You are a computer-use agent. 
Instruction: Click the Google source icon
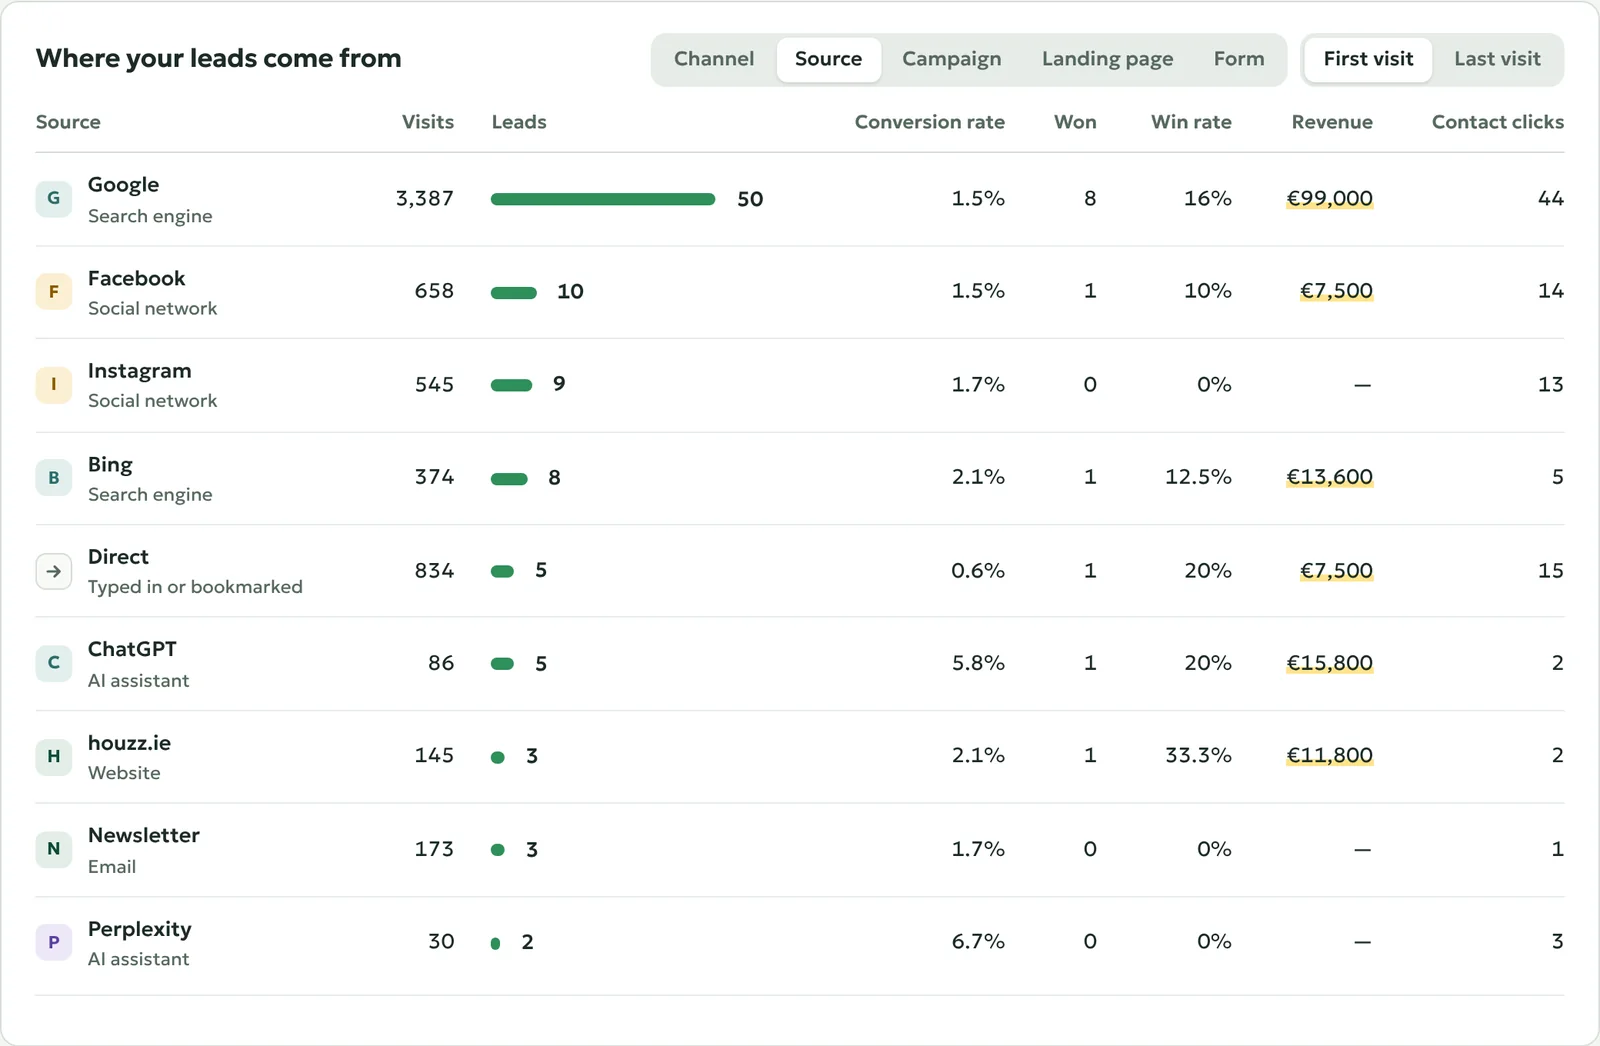54,199
